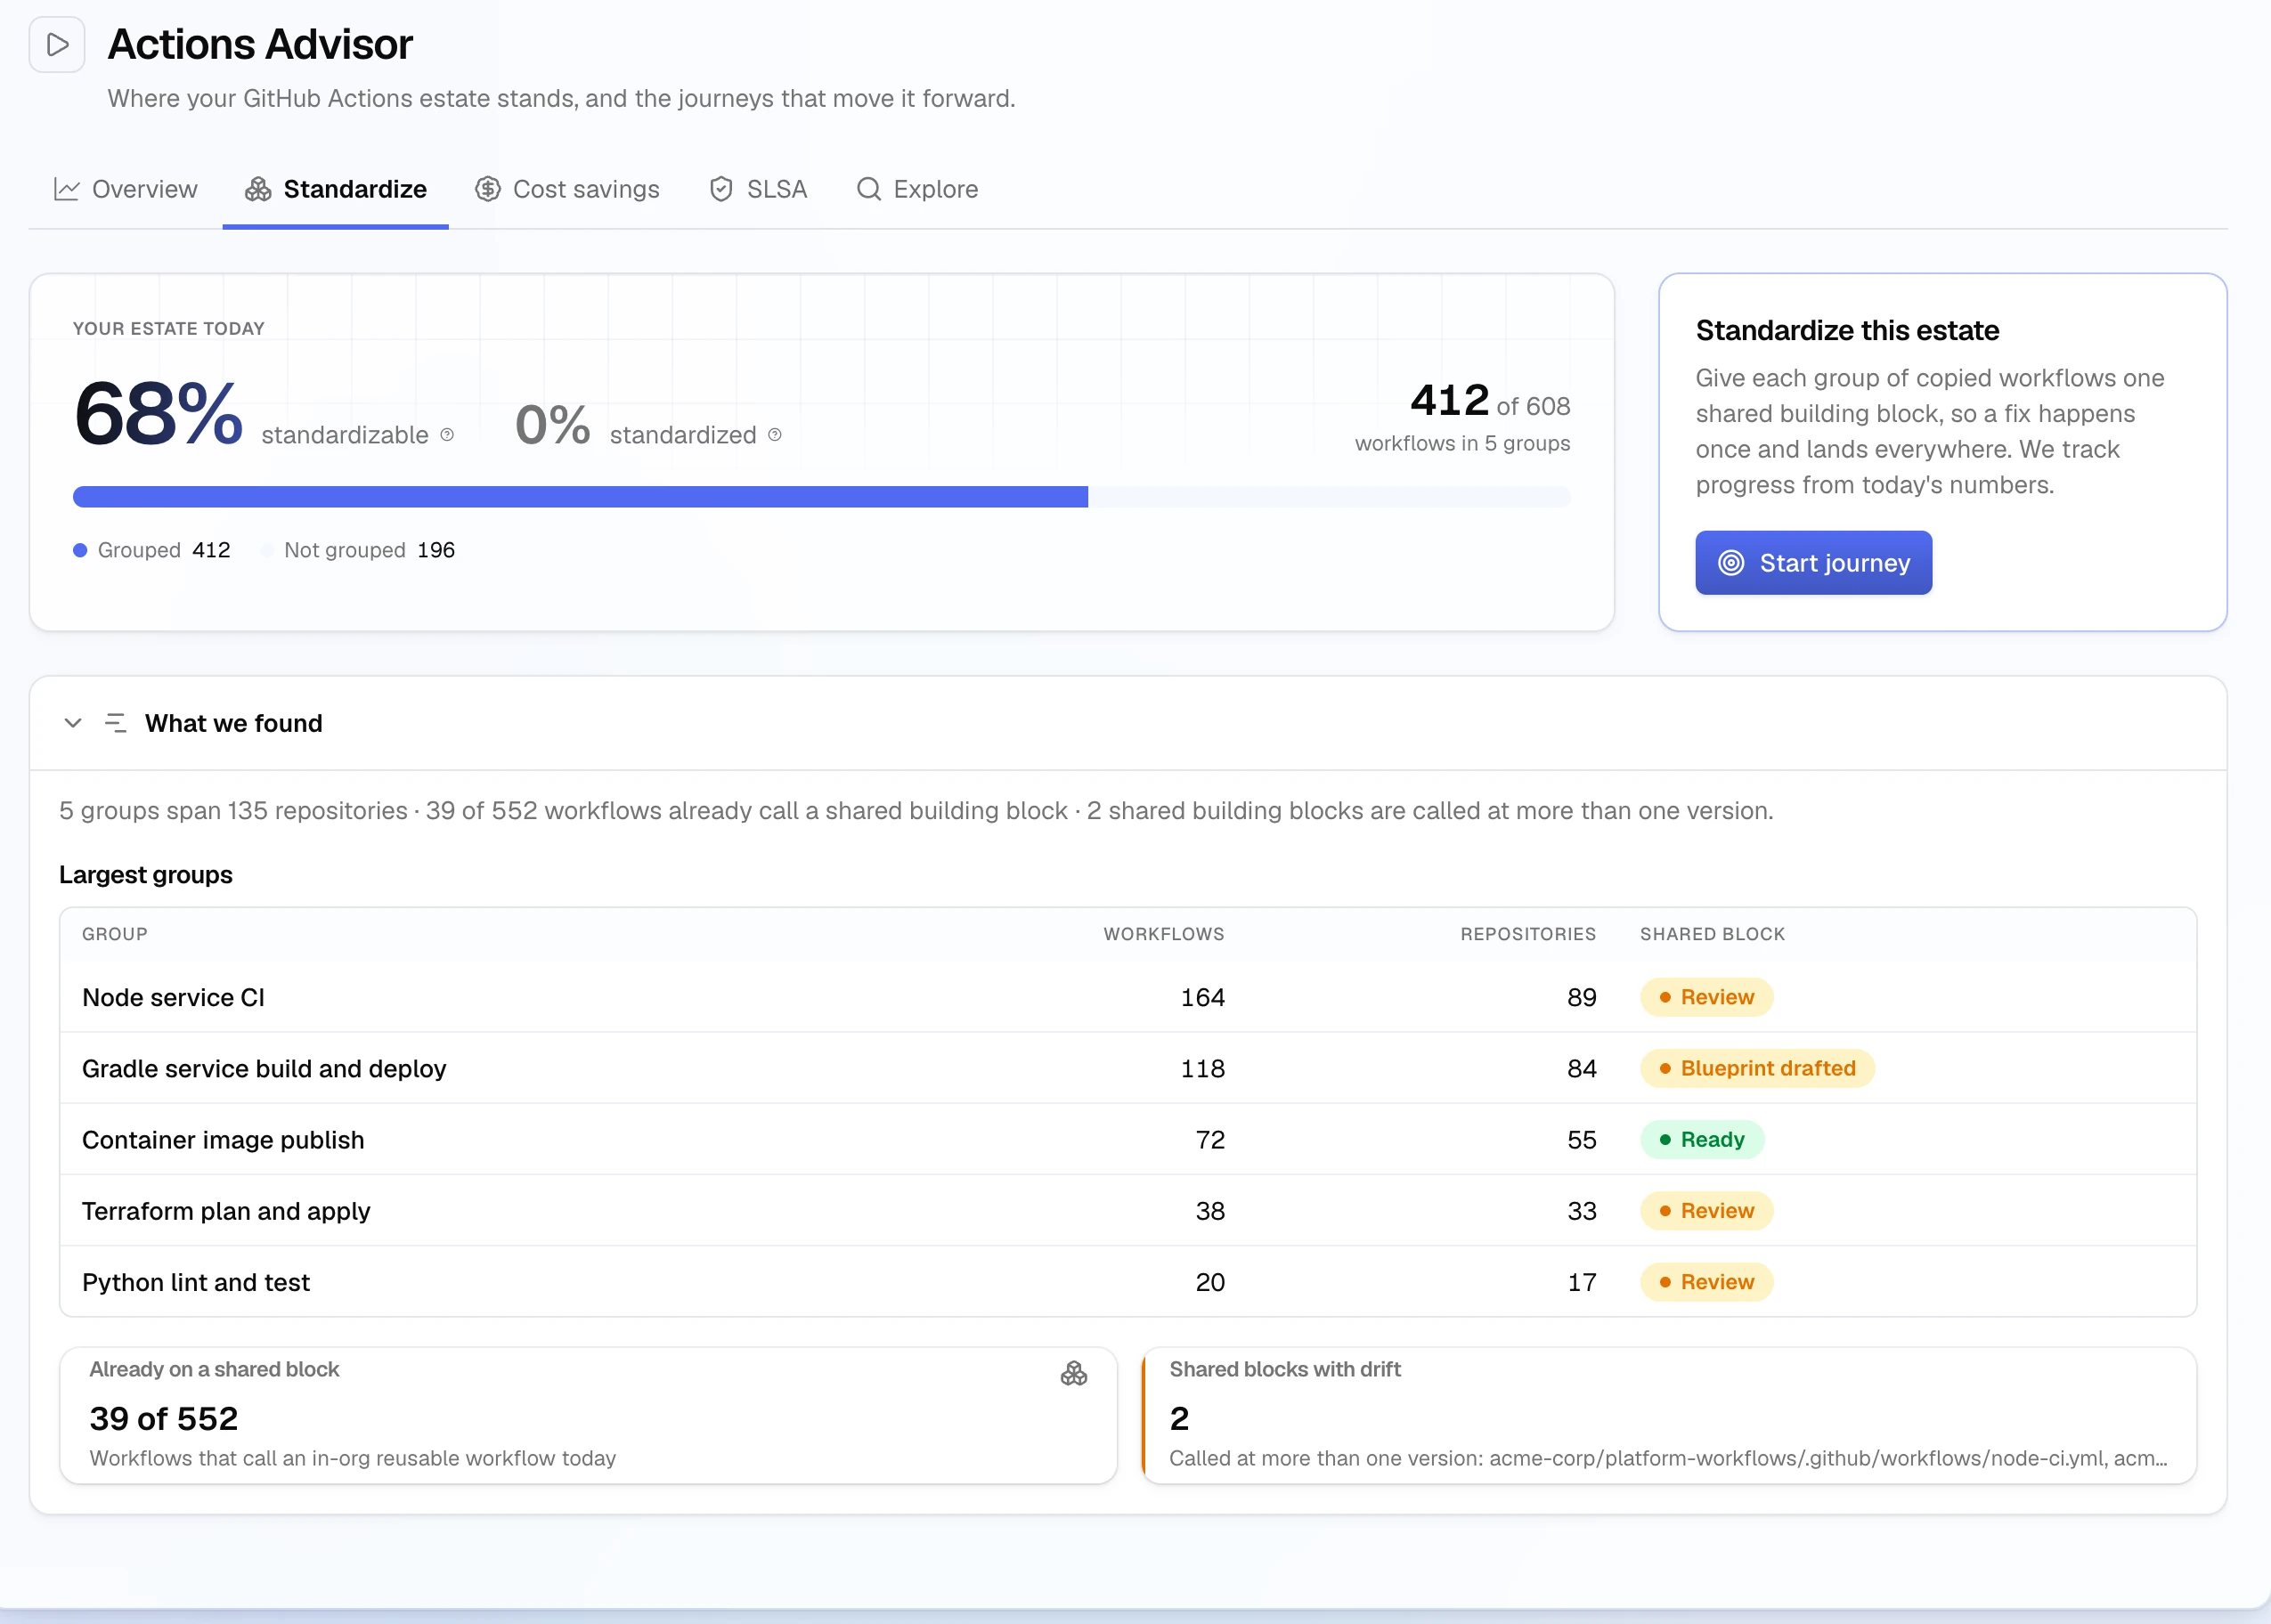The width and height of the screenshot is (2271, 1624).
Task: Select Terraform plan and apply group
Action: [x=1128, y=1210]
